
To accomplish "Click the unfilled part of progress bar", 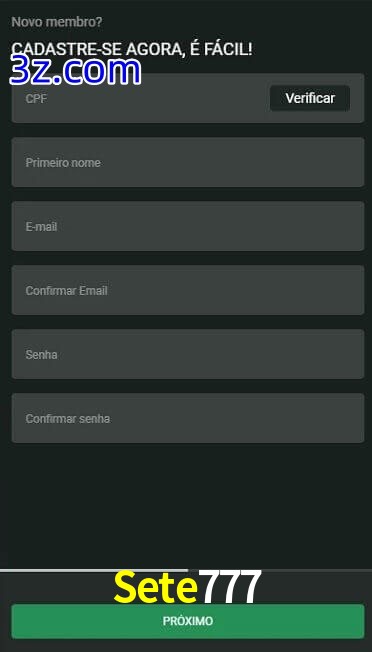I will click(280, 570).
